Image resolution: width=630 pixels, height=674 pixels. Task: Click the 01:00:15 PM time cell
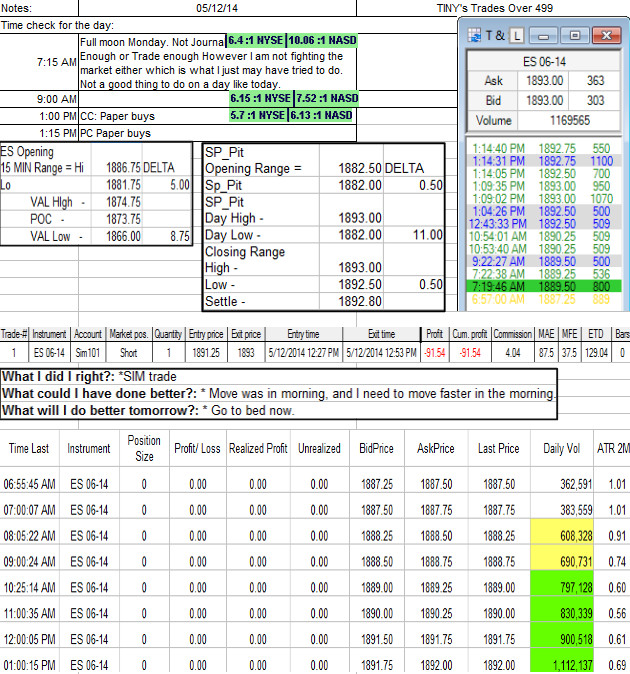[x=29, y=665]
